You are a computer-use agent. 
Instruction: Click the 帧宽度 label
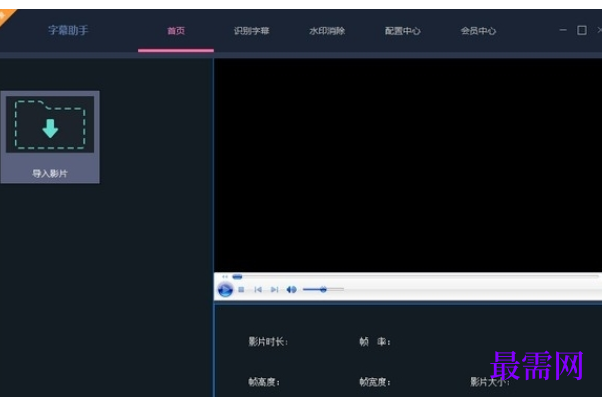coord(375,382)
